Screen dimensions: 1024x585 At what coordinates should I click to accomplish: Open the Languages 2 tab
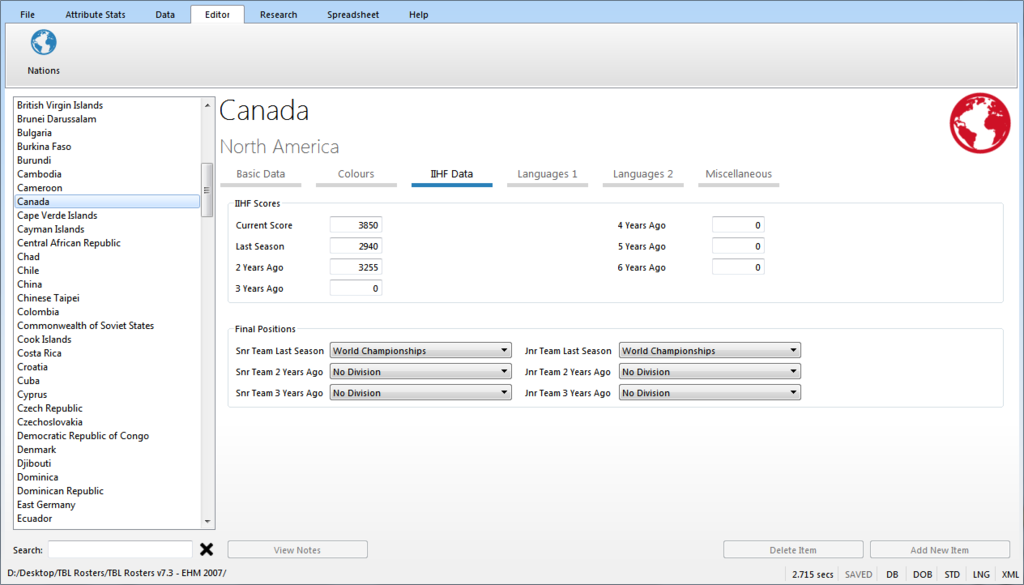point(643,176)
